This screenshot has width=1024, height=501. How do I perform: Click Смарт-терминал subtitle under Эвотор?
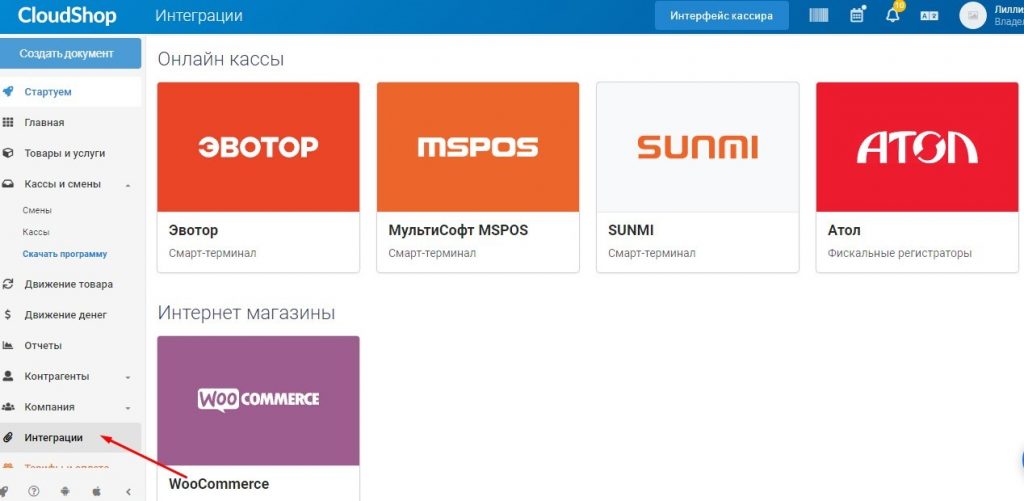(212, 253)
